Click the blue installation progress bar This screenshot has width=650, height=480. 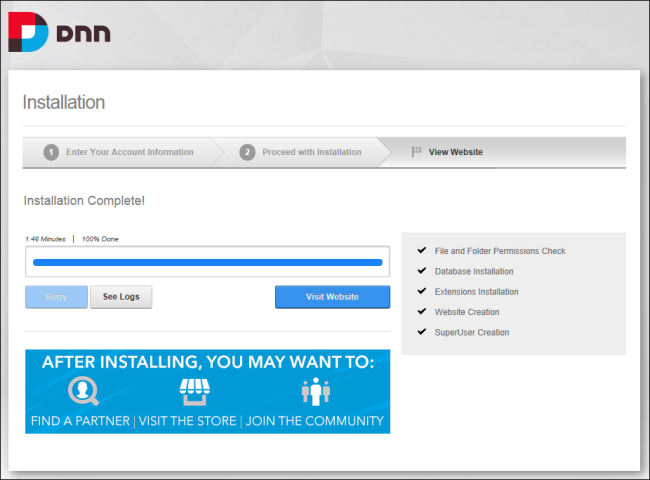click(208, 262)
